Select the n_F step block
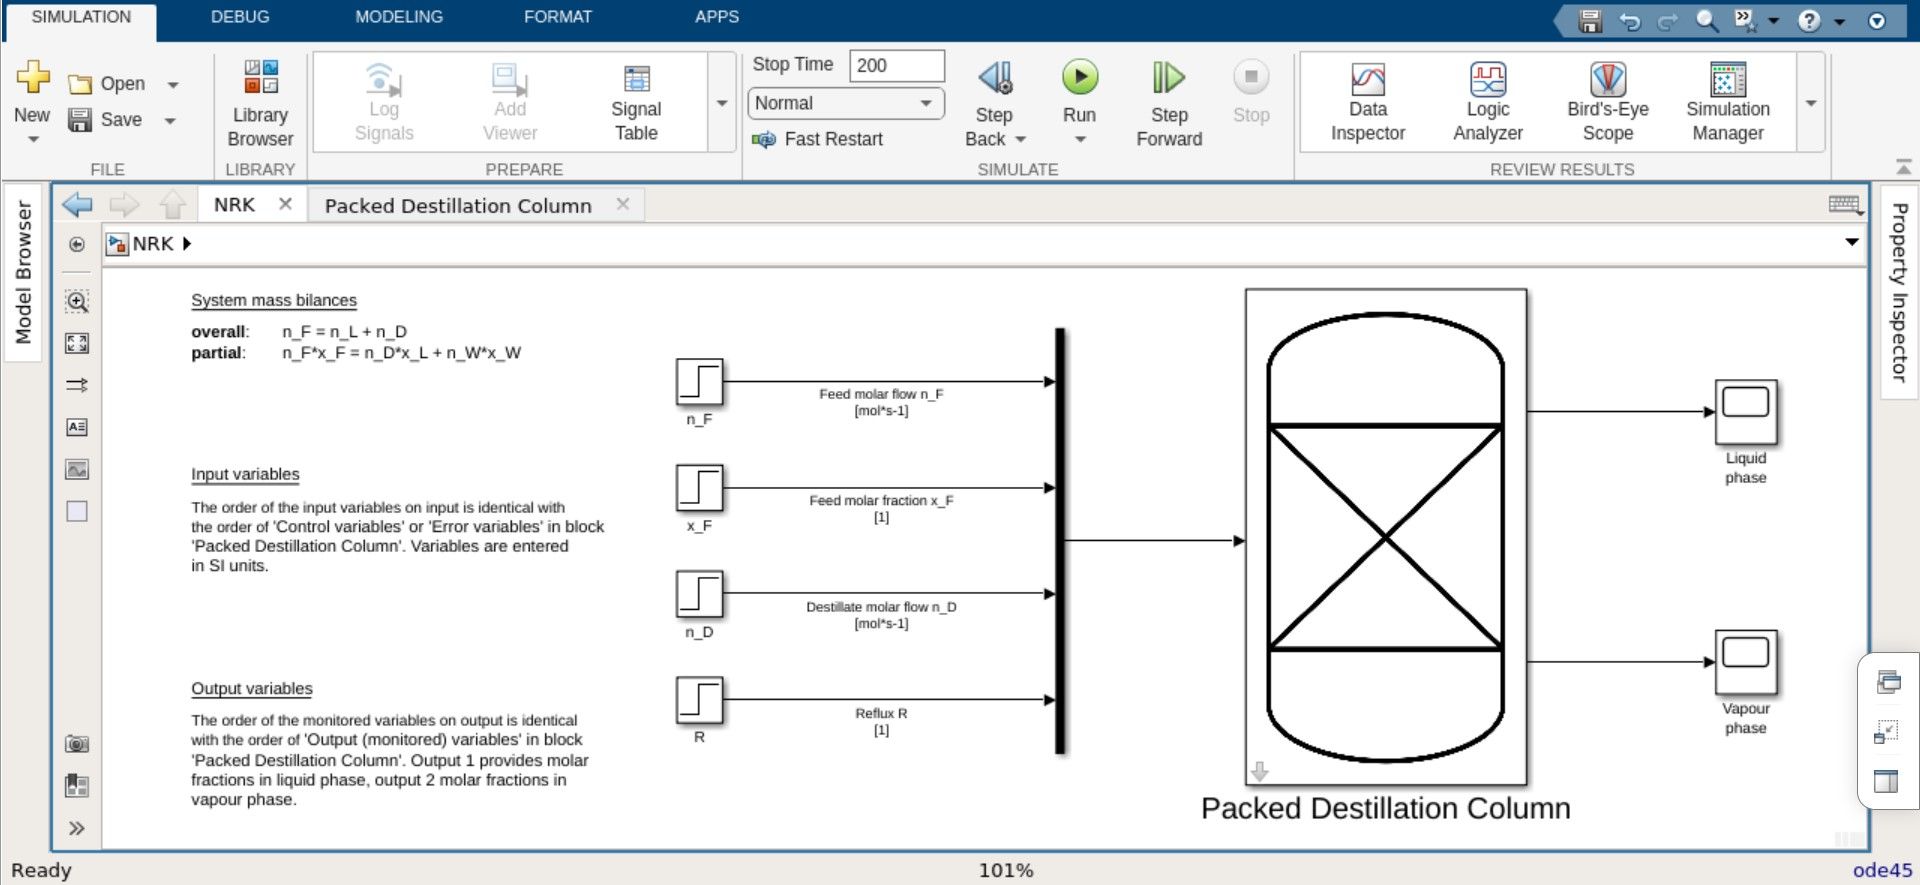Image resolution: width=1920 pixels, height=885 pixels. pos(699,382)
